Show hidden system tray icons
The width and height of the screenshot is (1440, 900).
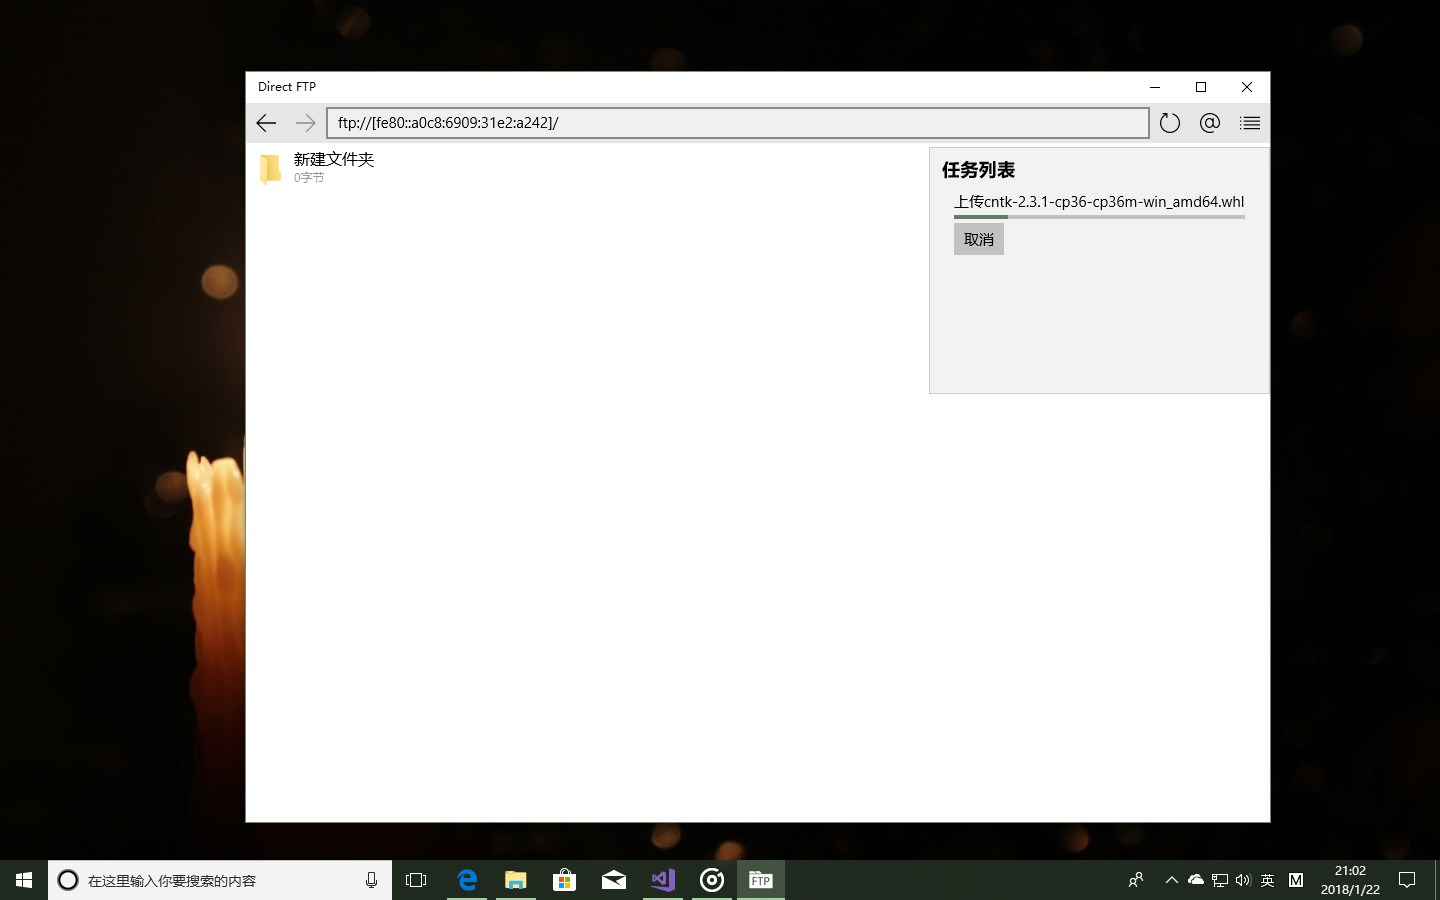[x=1171, y=880]
